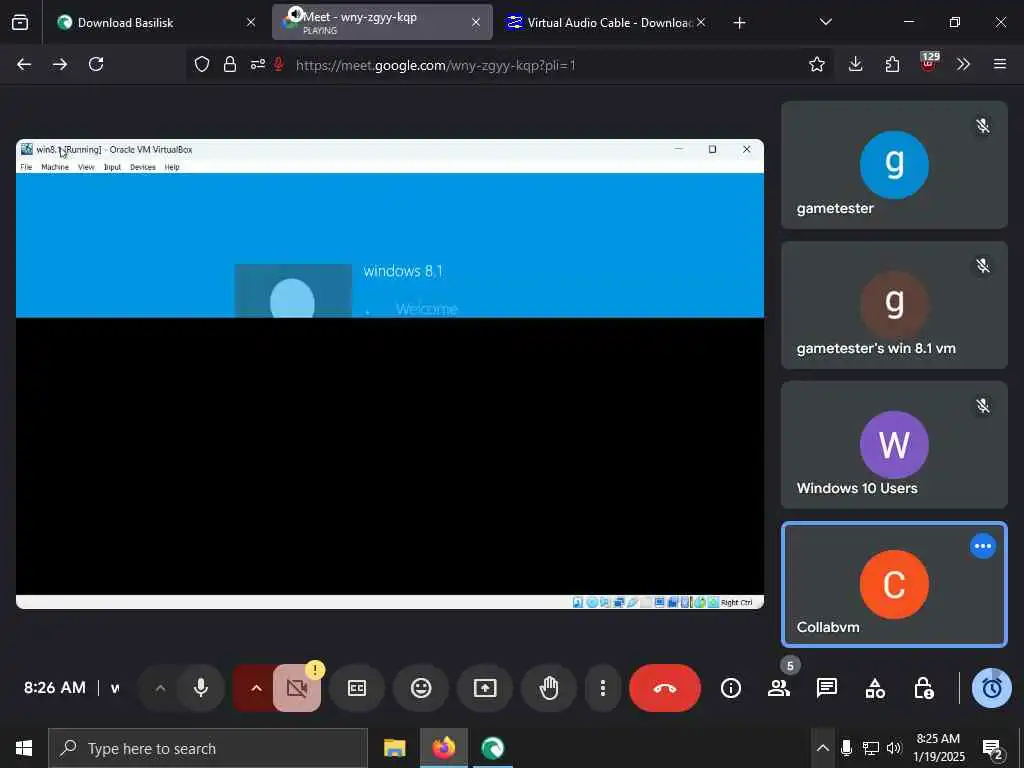Open notification center with 2 badge
Viewport: 1024px width, 768px height.
point(993,749)
